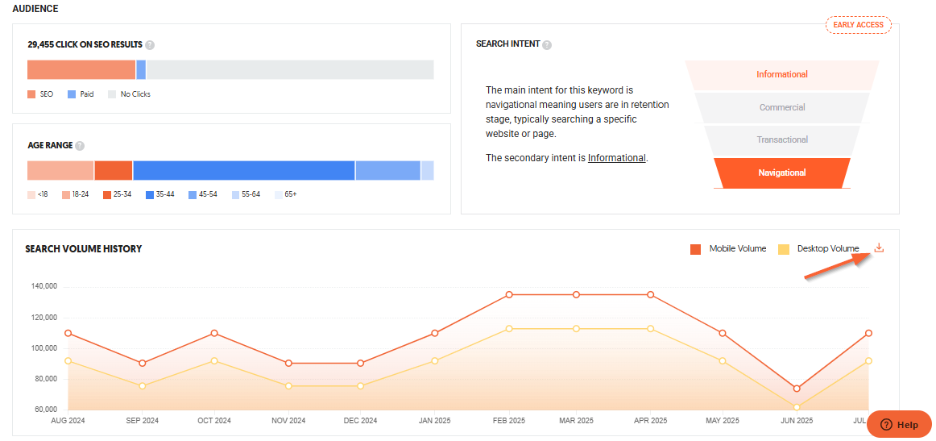Toggle Desktop Volume legend series

pyautogui.click(x=819, y=249)
